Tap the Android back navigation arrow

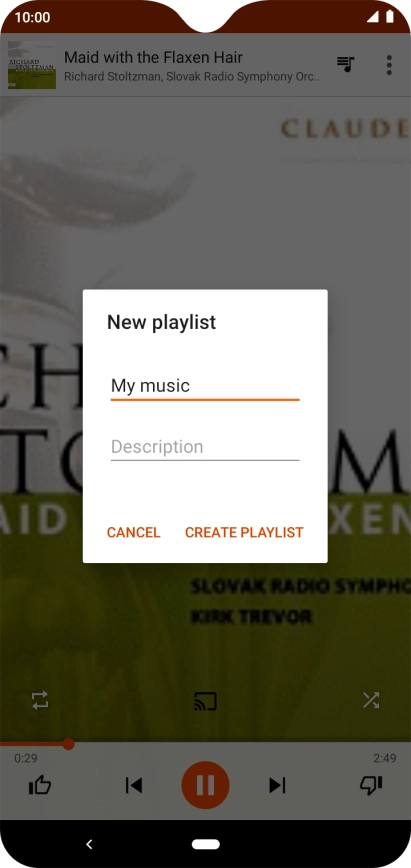coord(89,844)
